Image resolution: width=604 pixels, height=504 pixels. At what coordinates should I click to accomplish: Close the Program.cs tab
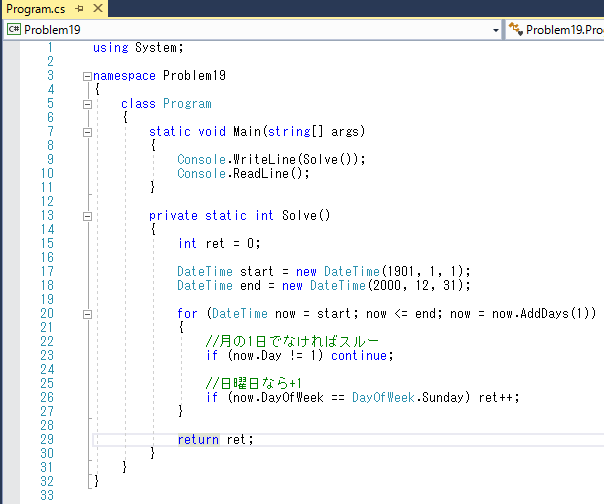tap(98, 8)
